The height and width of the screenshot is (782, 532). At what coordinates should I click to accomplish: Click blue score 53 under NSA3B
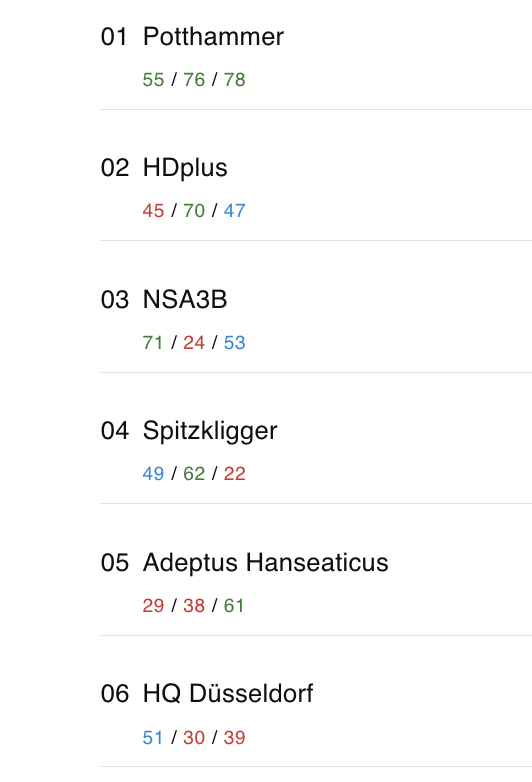pos(234,343)
